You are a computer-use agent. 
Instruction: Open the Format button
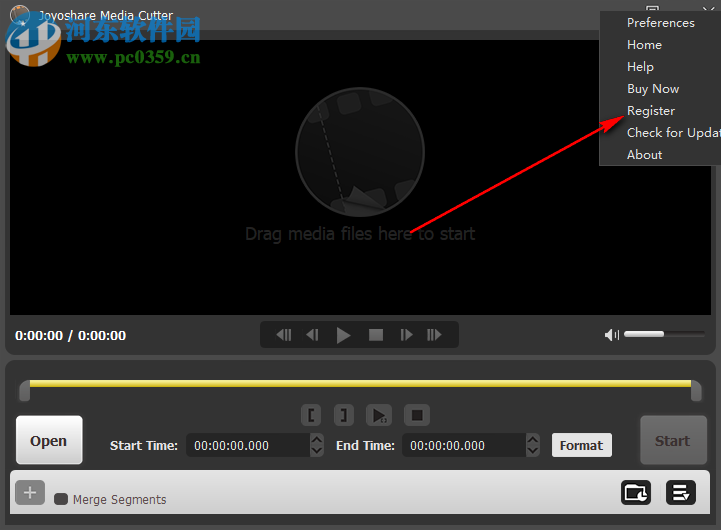click(x=582, y=445)
